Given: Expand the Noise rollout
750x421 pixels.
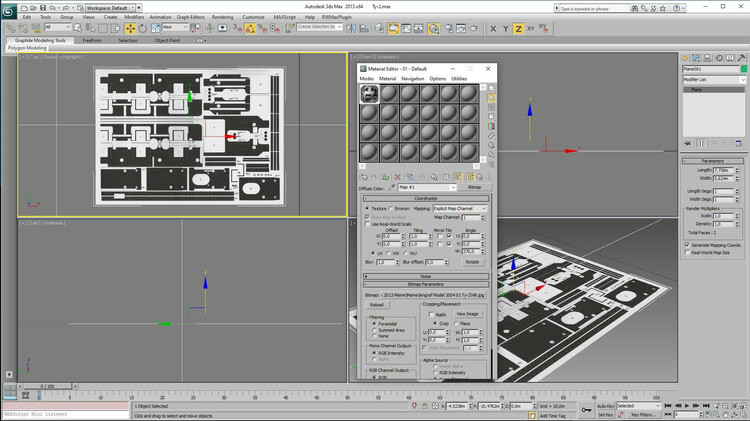Looking at the screenshot, I should pos(425,275).
